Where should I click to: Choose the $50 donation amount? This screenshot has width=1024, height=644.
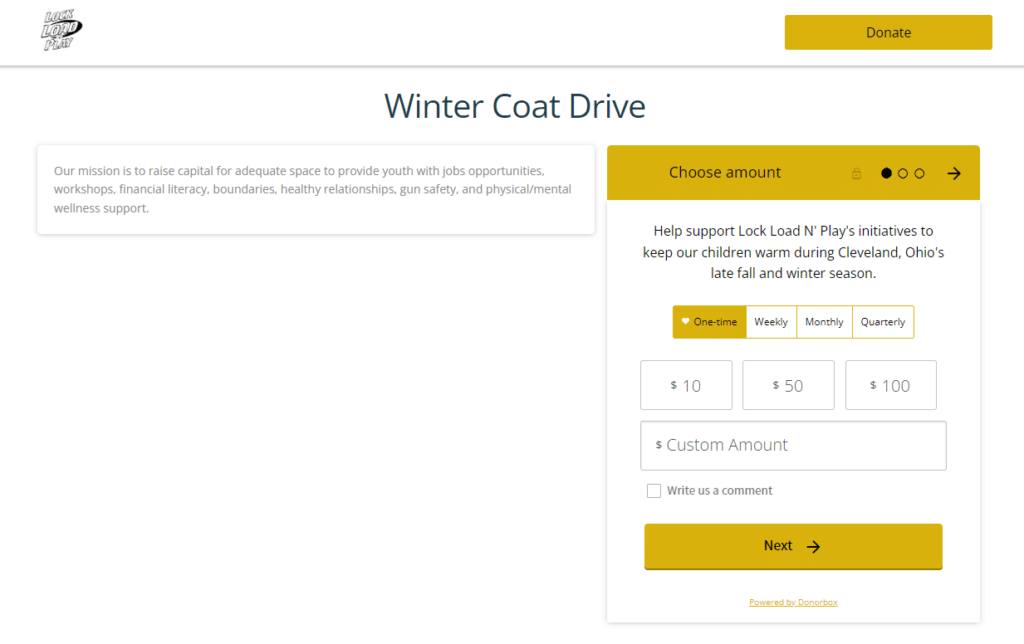pyautogui.click(x=788, y=385)
